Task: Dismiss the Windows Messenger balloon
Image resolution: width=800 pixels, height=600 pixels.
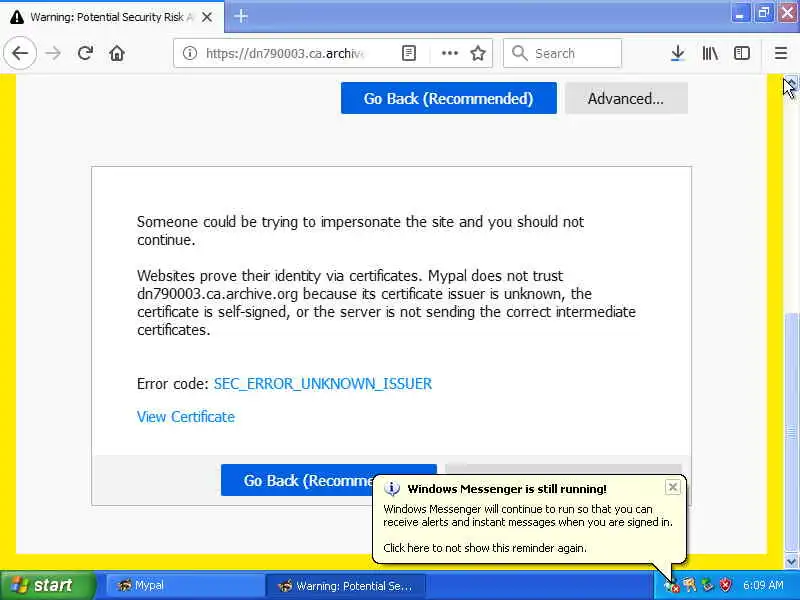Action: tap(672, 487)
